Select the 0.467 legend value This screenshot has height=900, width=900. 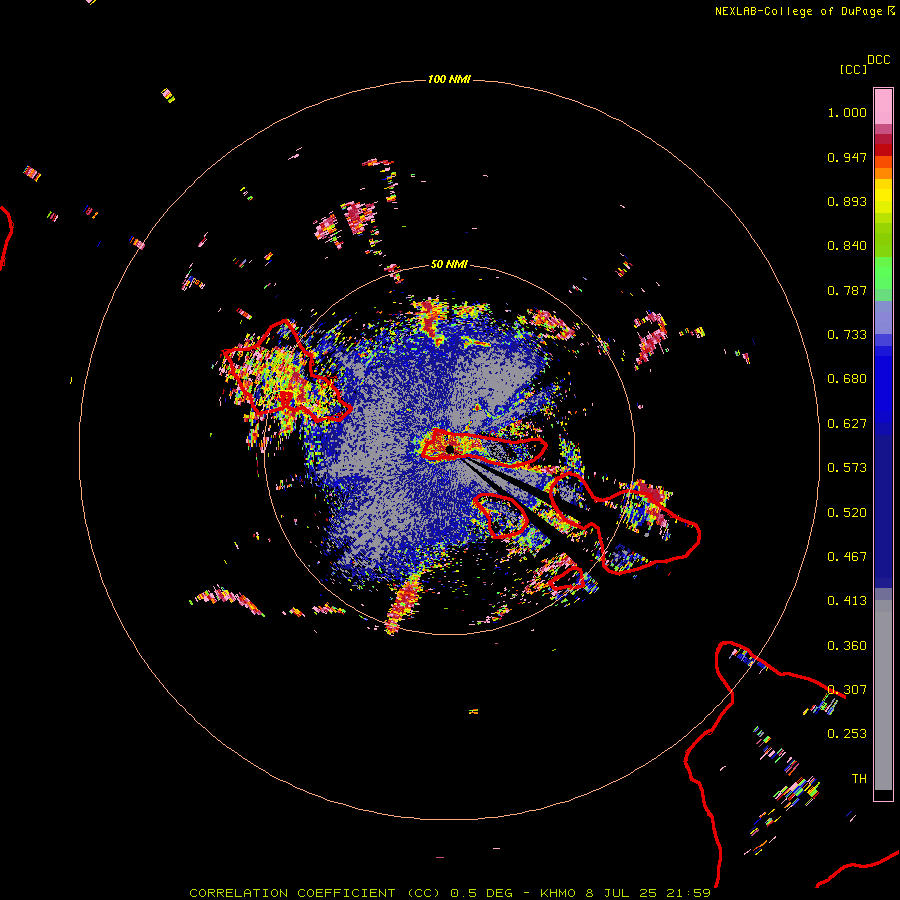[847, 557]
